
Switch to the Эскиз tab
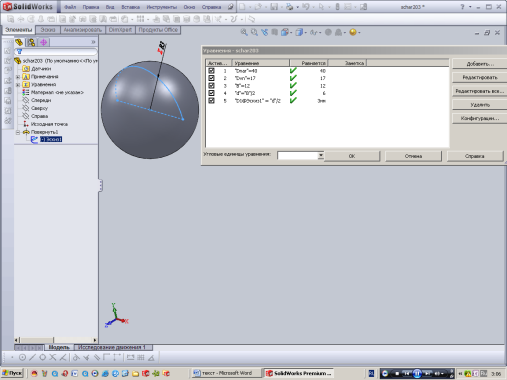(48, 30)
